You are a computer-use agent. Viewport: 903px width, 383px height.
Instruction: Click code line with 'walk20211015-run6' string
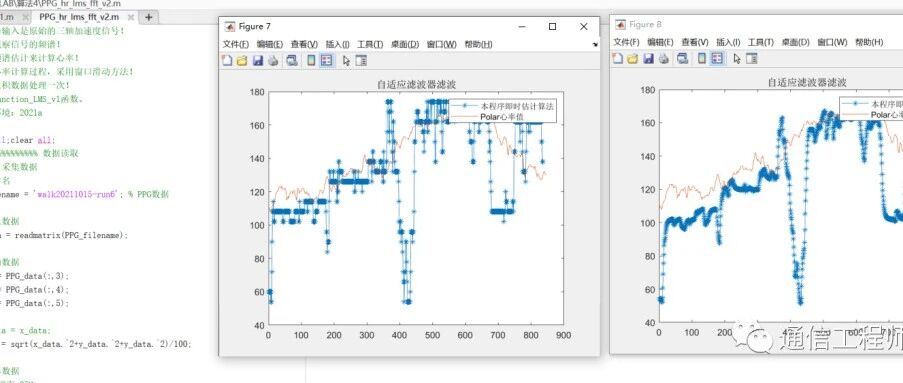[x=85, y=195]
